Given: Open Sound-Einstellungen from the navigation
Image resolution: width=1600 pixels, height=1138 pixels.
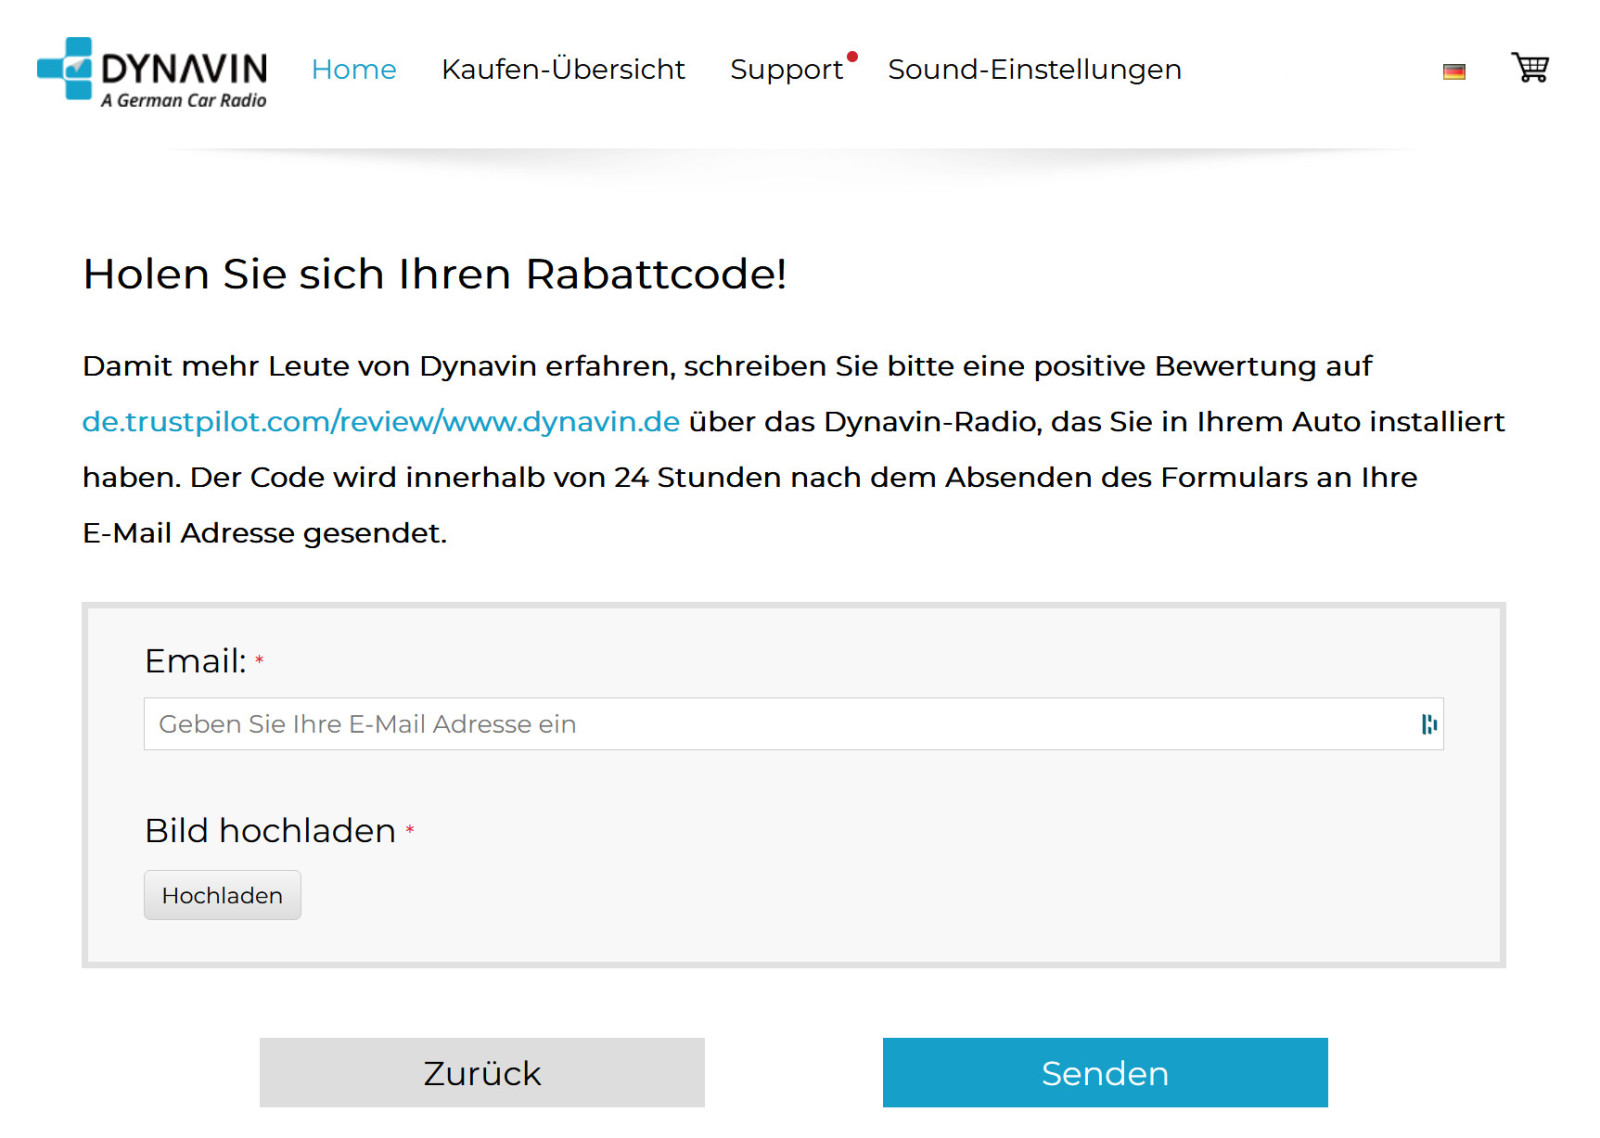Looking at the screenshot, I should click(1033, 70).
